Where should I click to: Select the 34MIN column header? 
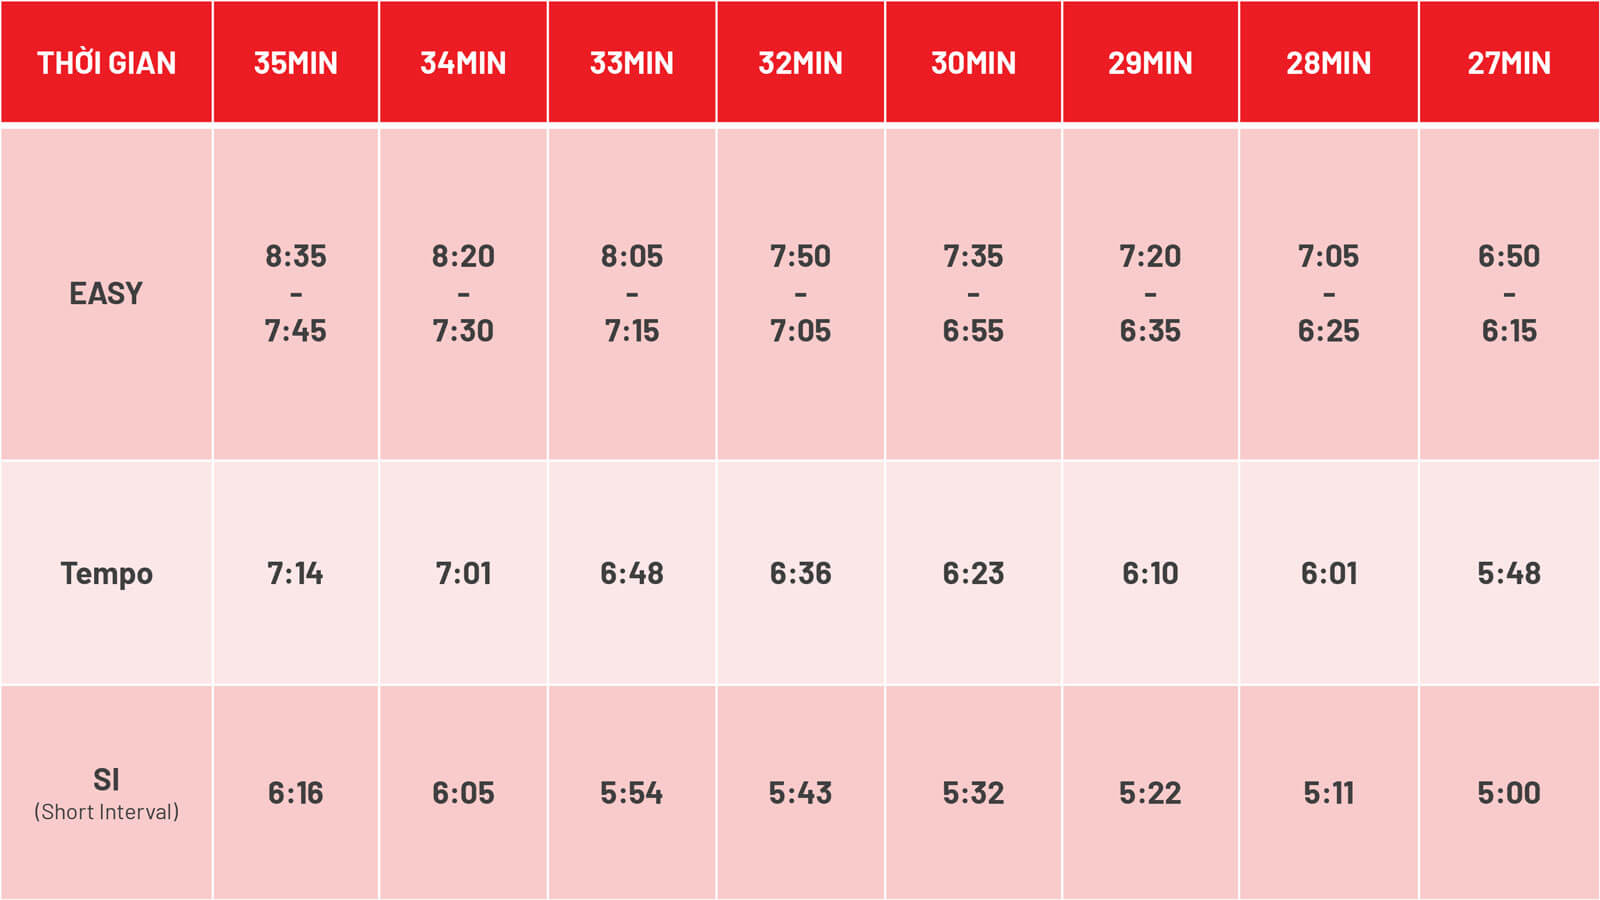click(463, 62)
